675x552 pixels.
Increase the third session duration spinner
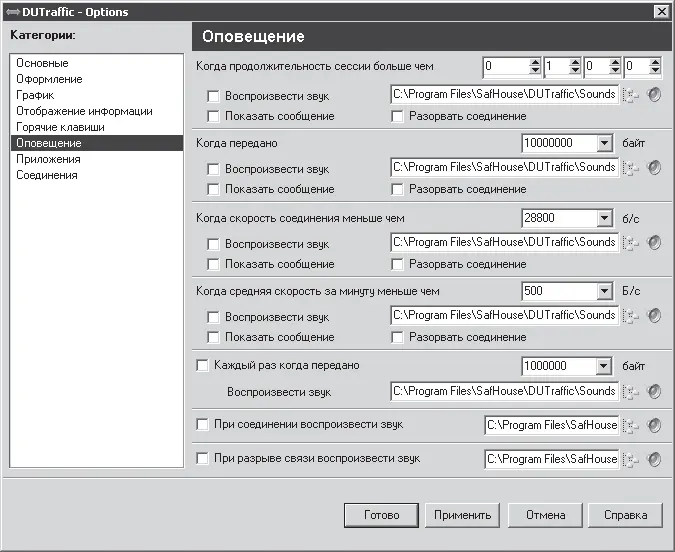[x=615, y=62]
